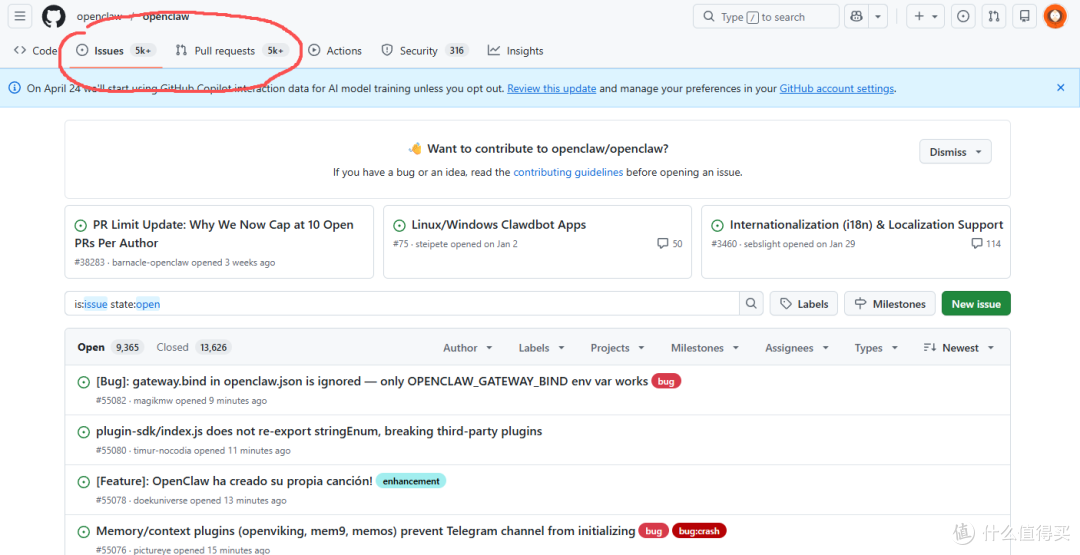Open the Insights tab
Image resolution: width=1080 pixels, height=555 pixels.
pyautogui.click(x=515, y=50)
